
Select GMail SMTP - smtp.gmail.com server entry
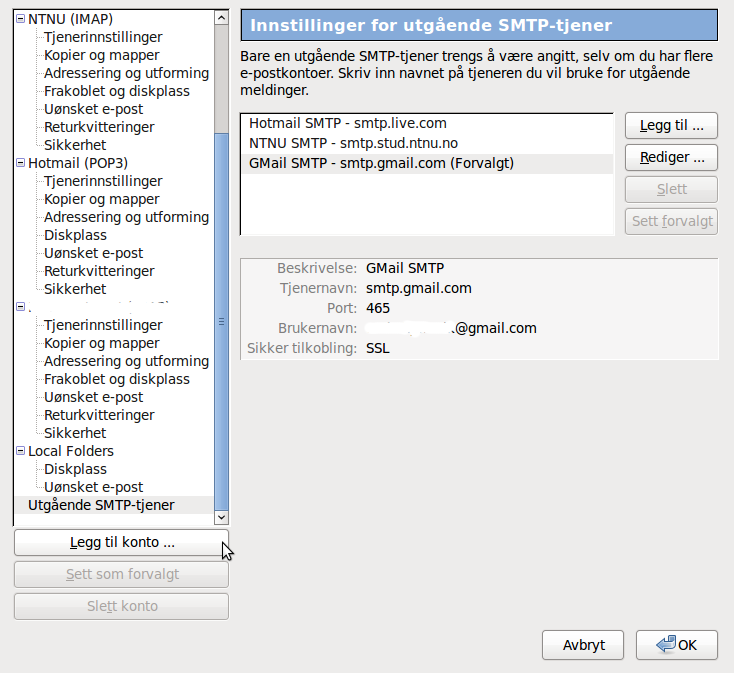point(427,163)
